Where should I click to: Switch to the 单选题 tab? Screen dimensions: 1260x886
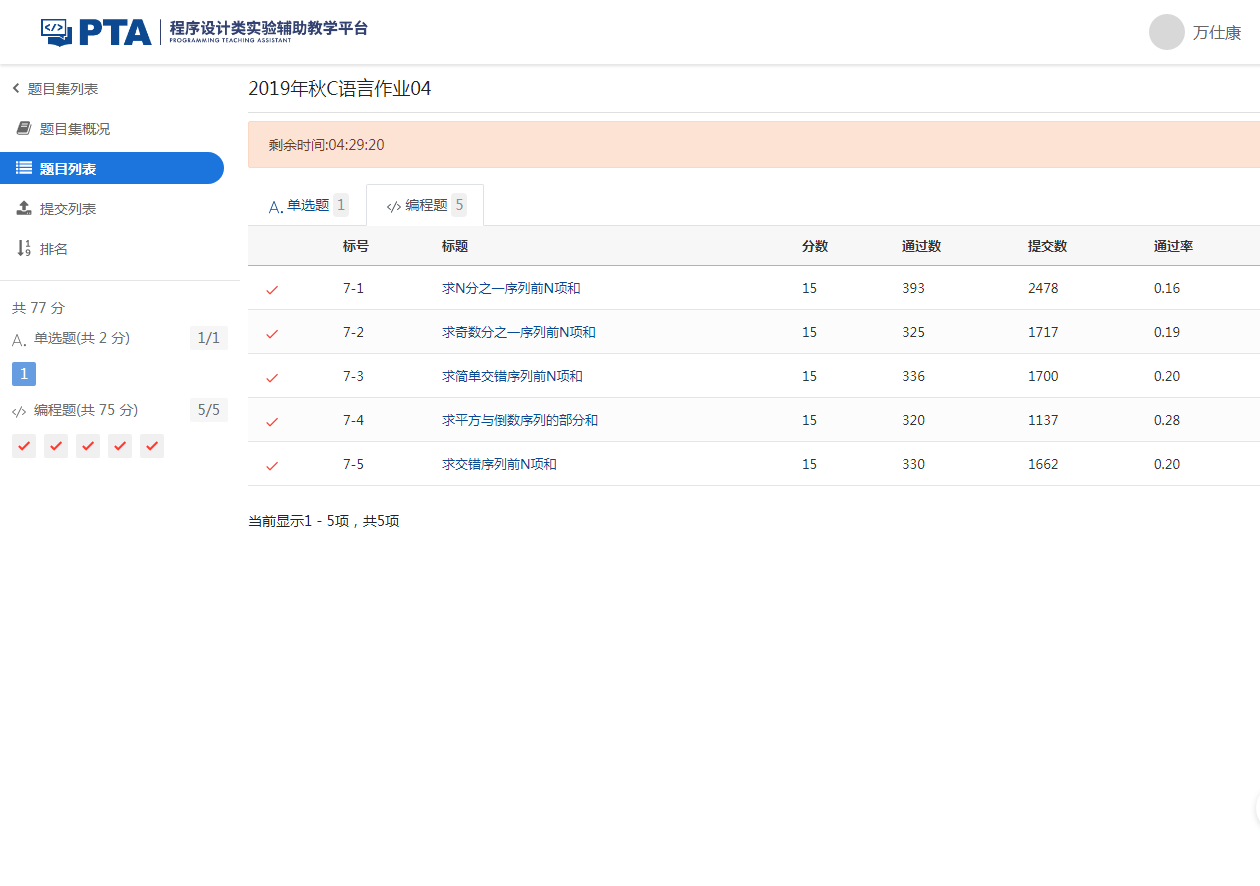(x=307, y=205)
